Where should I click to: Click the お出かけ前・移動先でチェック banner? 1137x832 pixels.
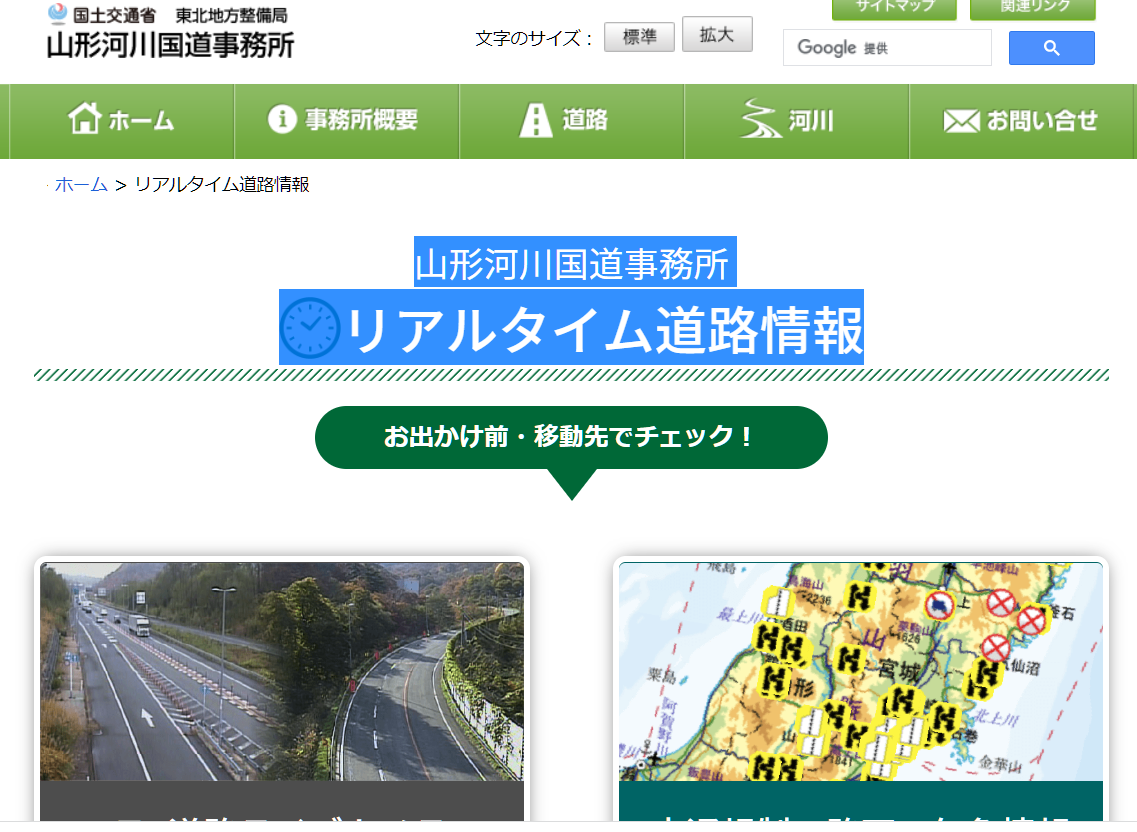(571, 437)
